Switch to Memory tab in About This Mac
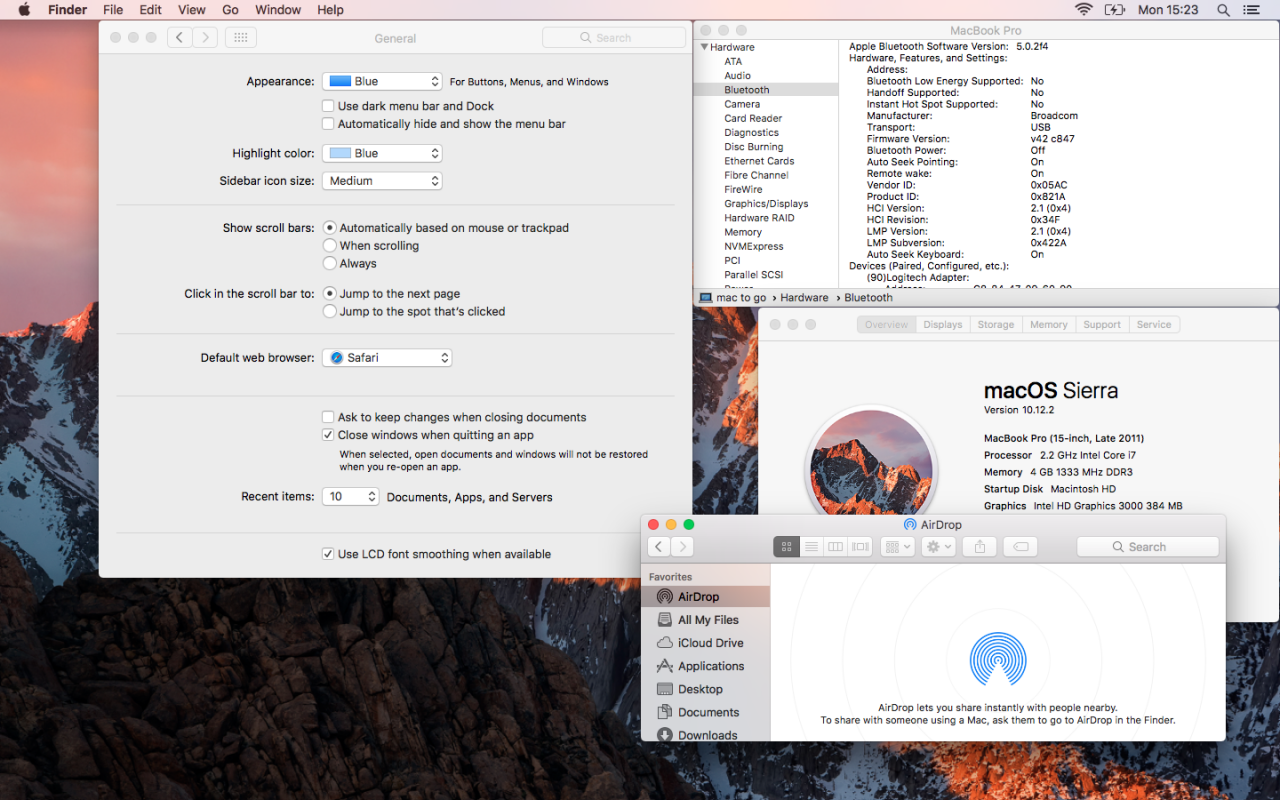This screenshot has width=1280, height=800. tap(1049, 325)
